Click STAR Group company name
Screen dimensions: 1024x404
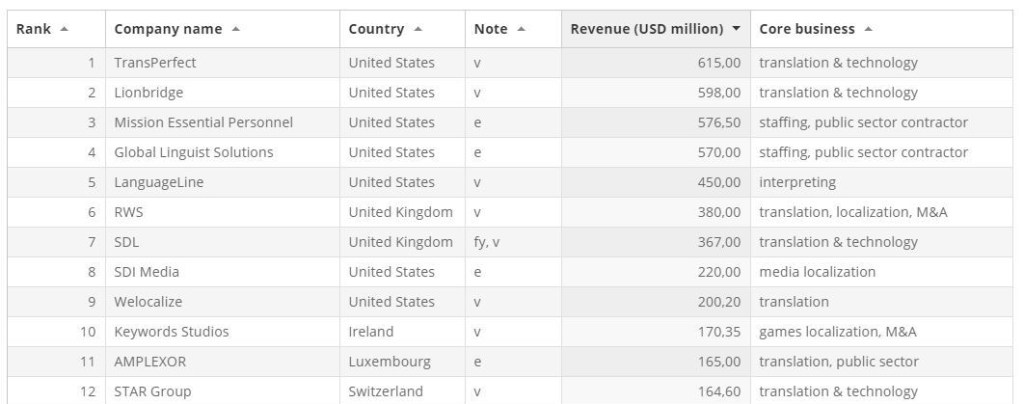click(152, 391)
